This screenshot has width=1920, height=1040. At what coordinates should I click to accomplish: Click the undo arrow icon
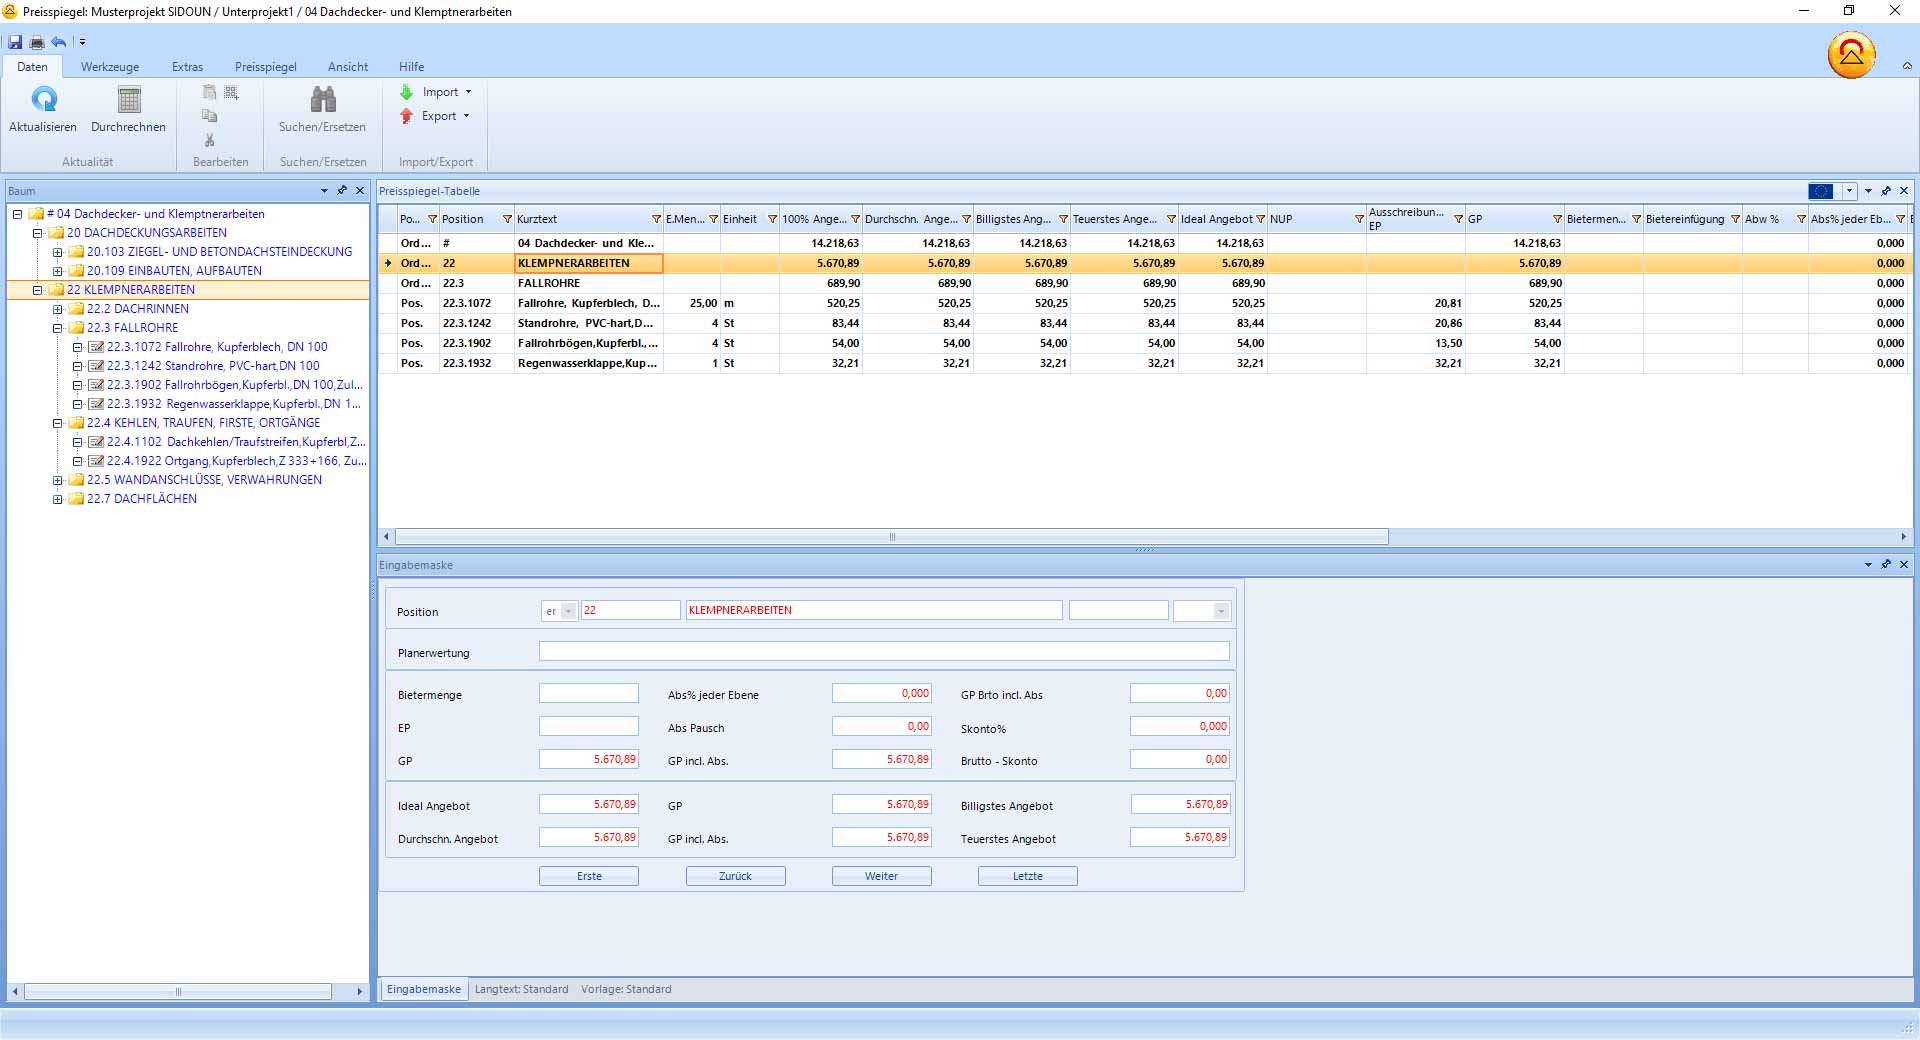point(59,42)
